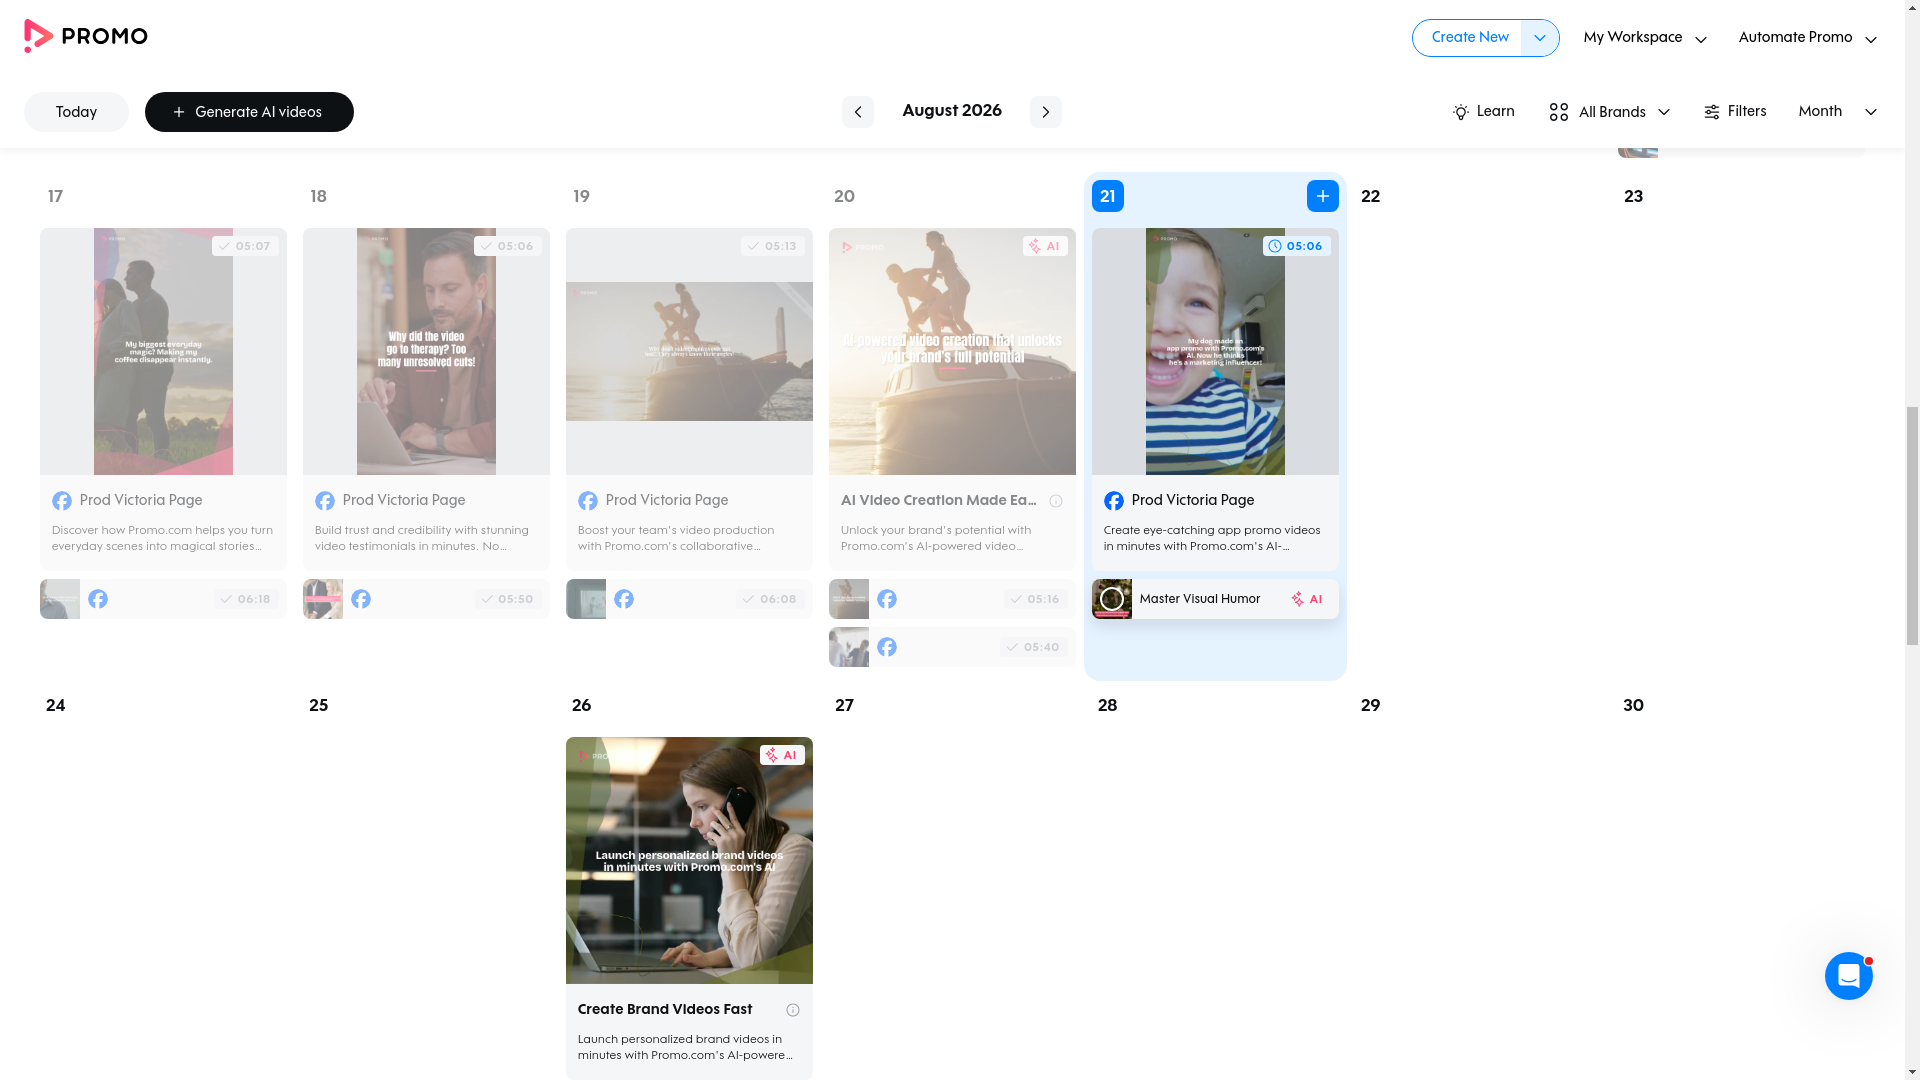The image size is (1920, 1080).
Task: Open the My Workspace menu
Action: pyautogui.click(x=1645, y=38)
